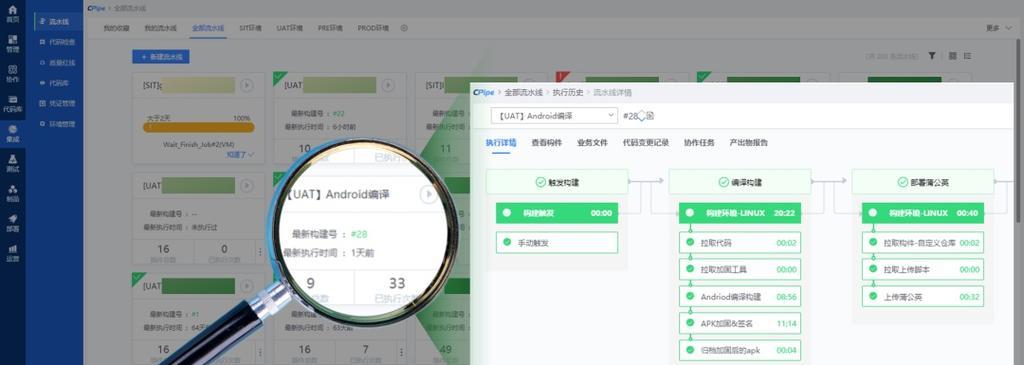Switch to list view icon

coord(967,56)
